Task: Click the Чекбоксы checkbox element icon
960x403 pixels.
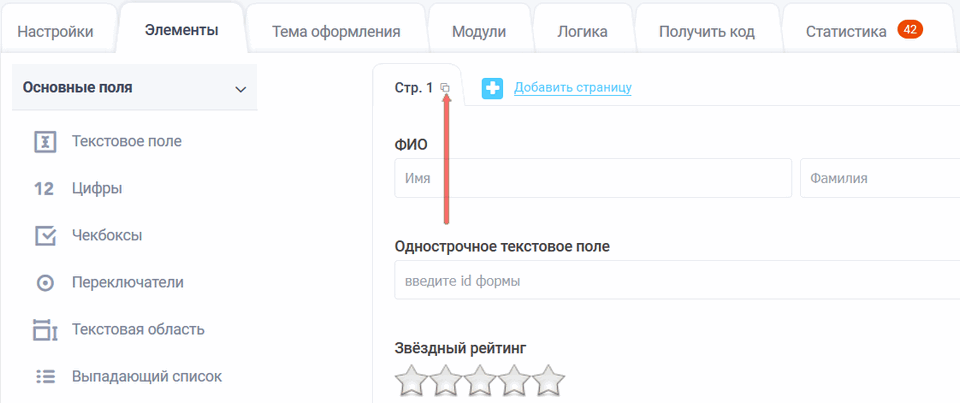Action: click(x=44, y=236)
